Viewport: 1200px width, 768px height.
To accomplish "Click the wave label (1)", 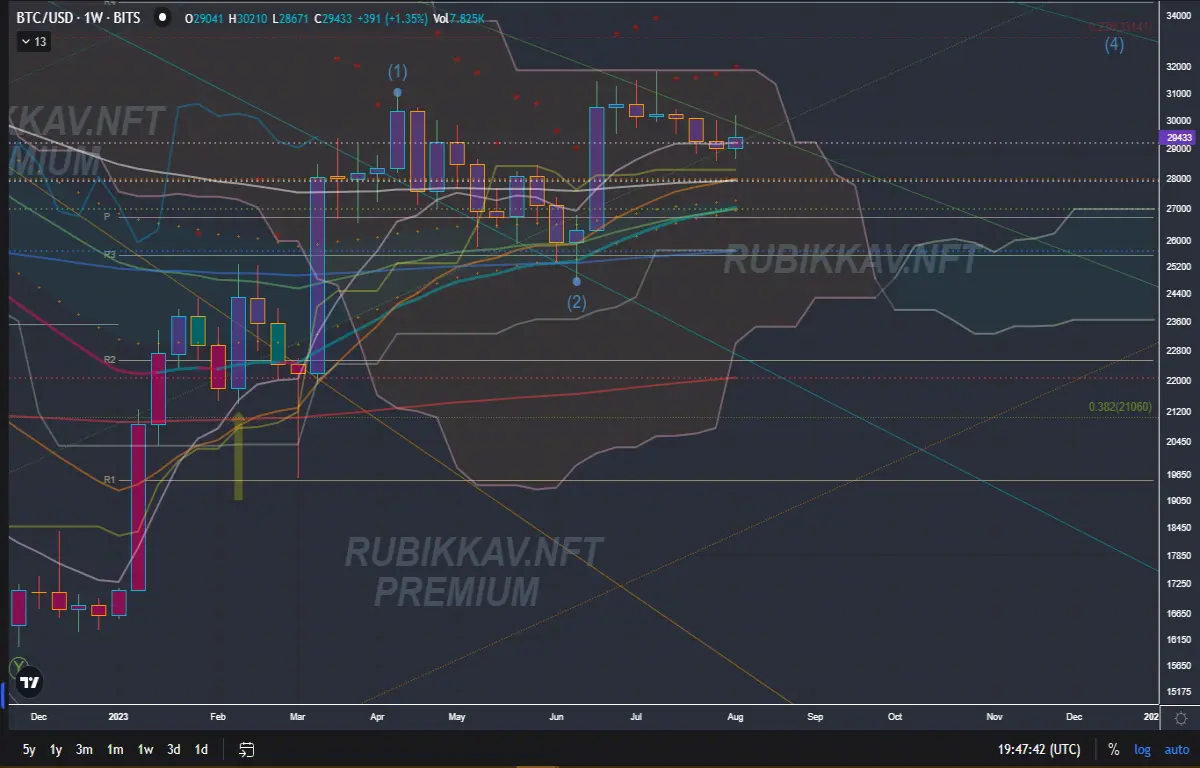I will click(x=398, y=71).
